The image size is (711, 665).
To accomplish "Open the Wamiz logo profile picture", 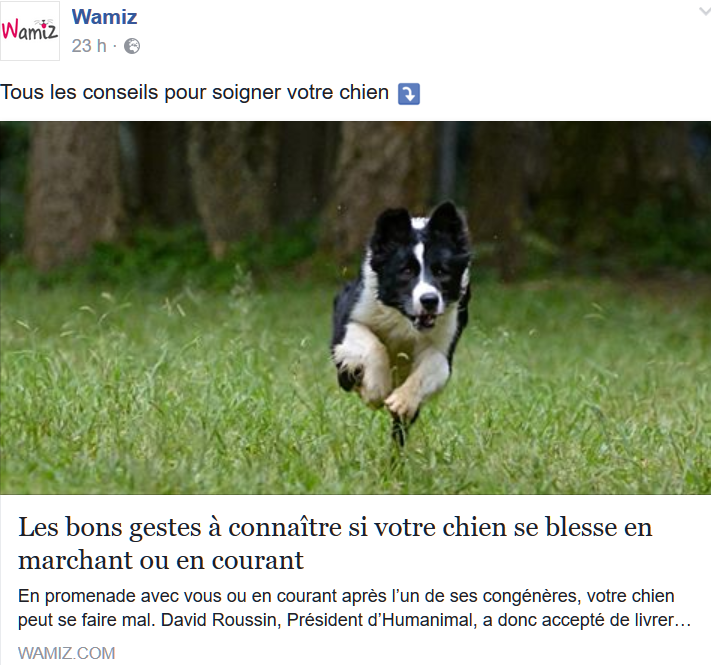I will [x=30, y=31].
